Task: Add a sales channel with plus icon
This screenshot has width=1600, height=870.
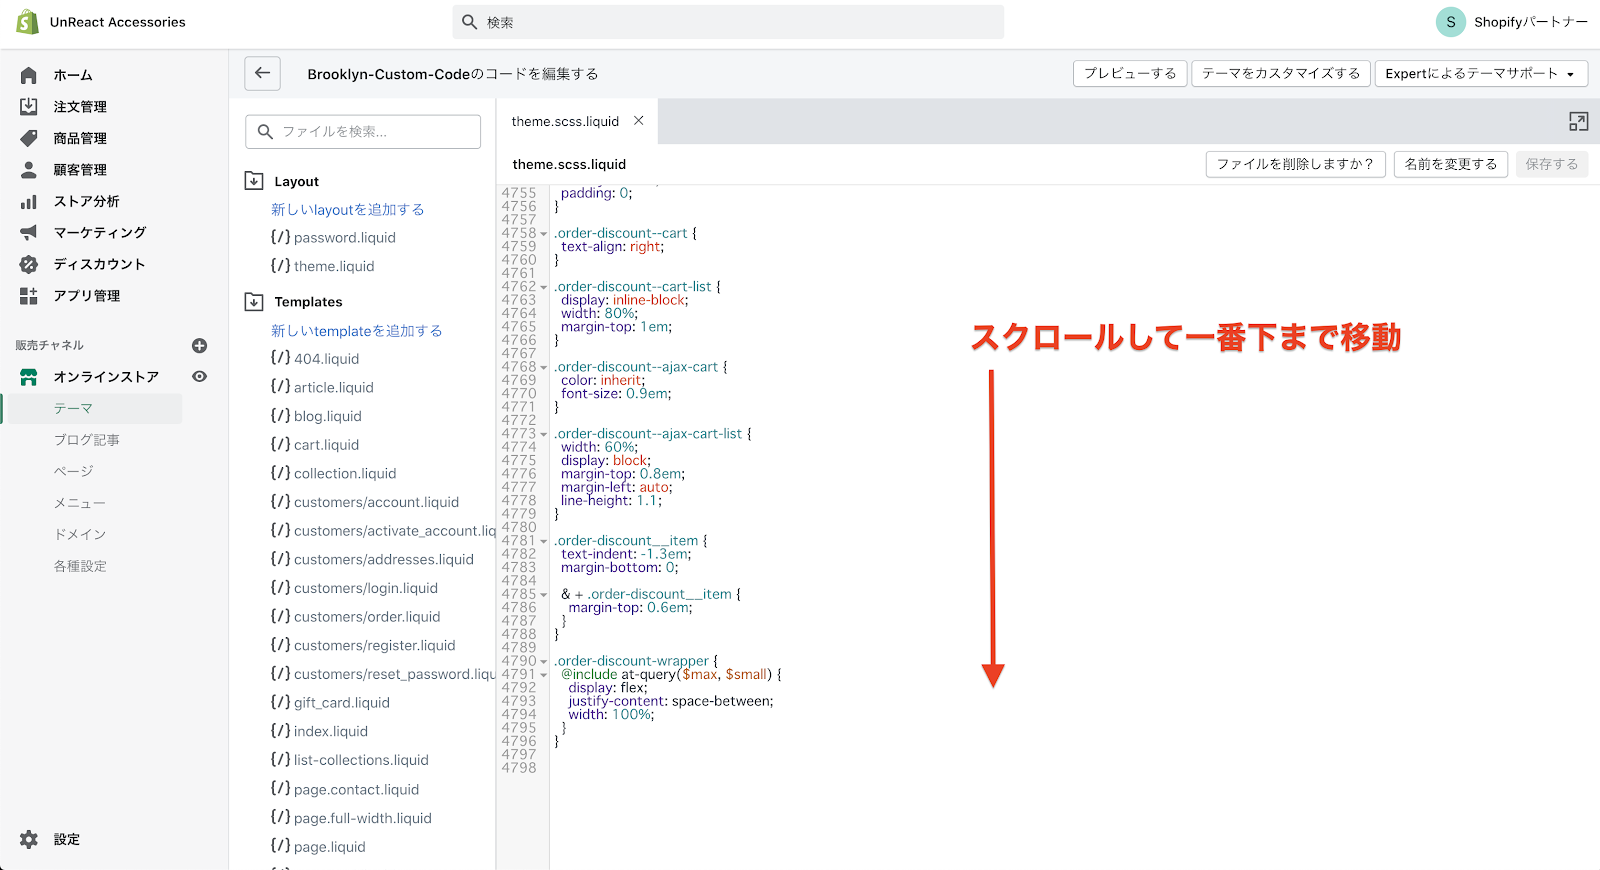Action: (199, 346)
